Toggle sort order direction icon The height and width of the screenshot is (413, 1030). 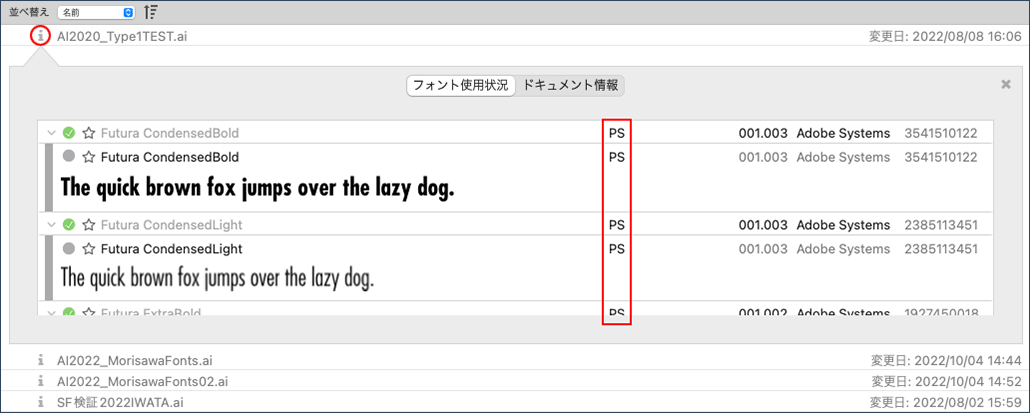pos(150,12)
